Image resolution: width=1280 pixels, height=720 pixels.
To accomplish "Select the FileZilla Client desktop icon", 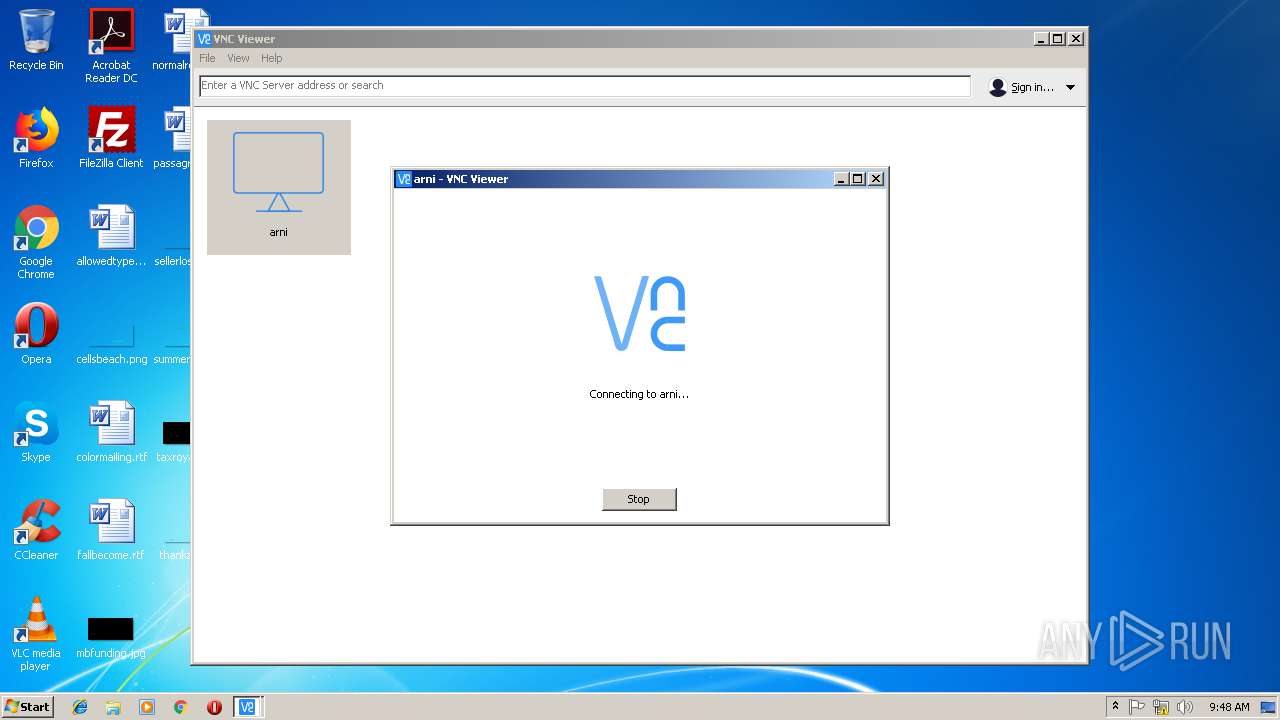I will (x=111, y=138).
